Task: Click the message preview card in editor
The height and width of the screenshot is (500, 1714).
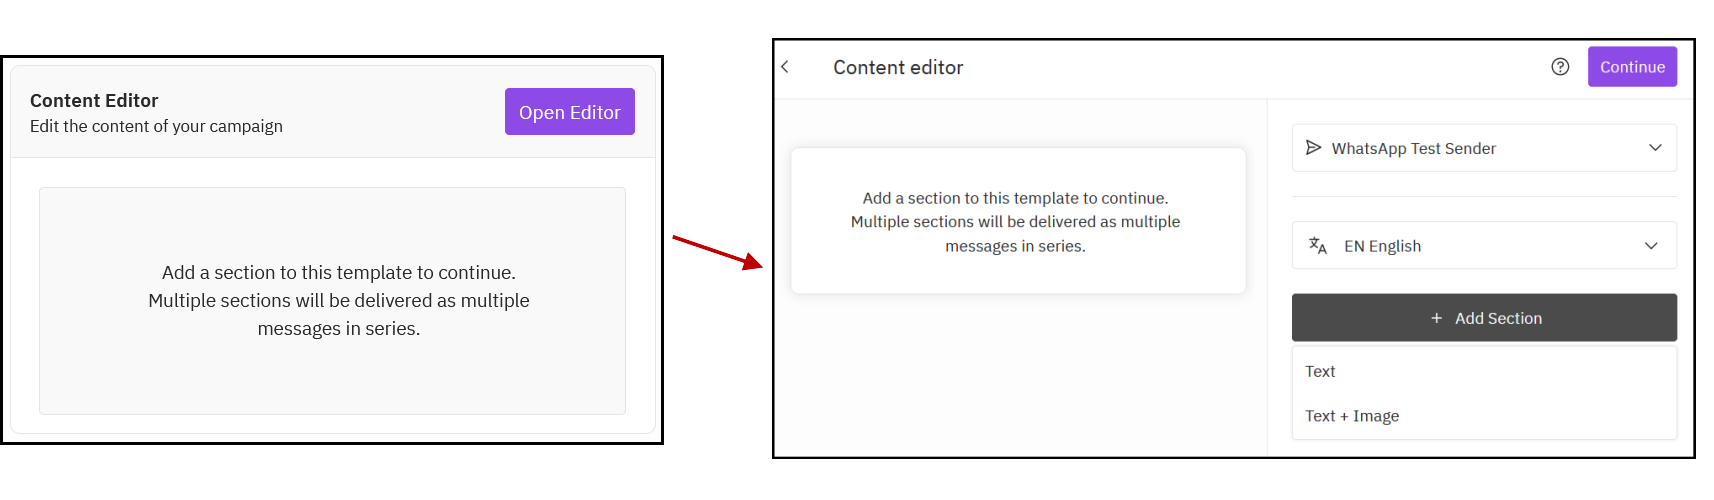Action: coord(1018,221)
